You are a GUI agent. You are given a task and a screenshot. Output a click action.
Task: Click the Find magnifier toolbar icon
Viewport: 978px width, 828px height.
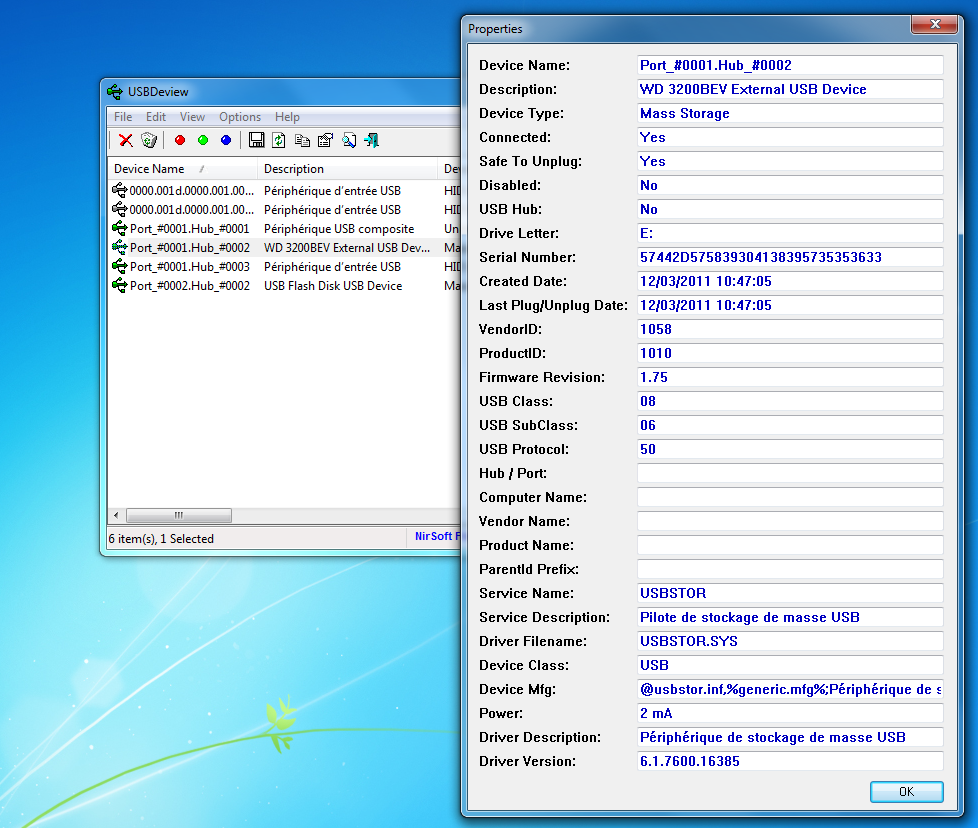tap(348, 141)
